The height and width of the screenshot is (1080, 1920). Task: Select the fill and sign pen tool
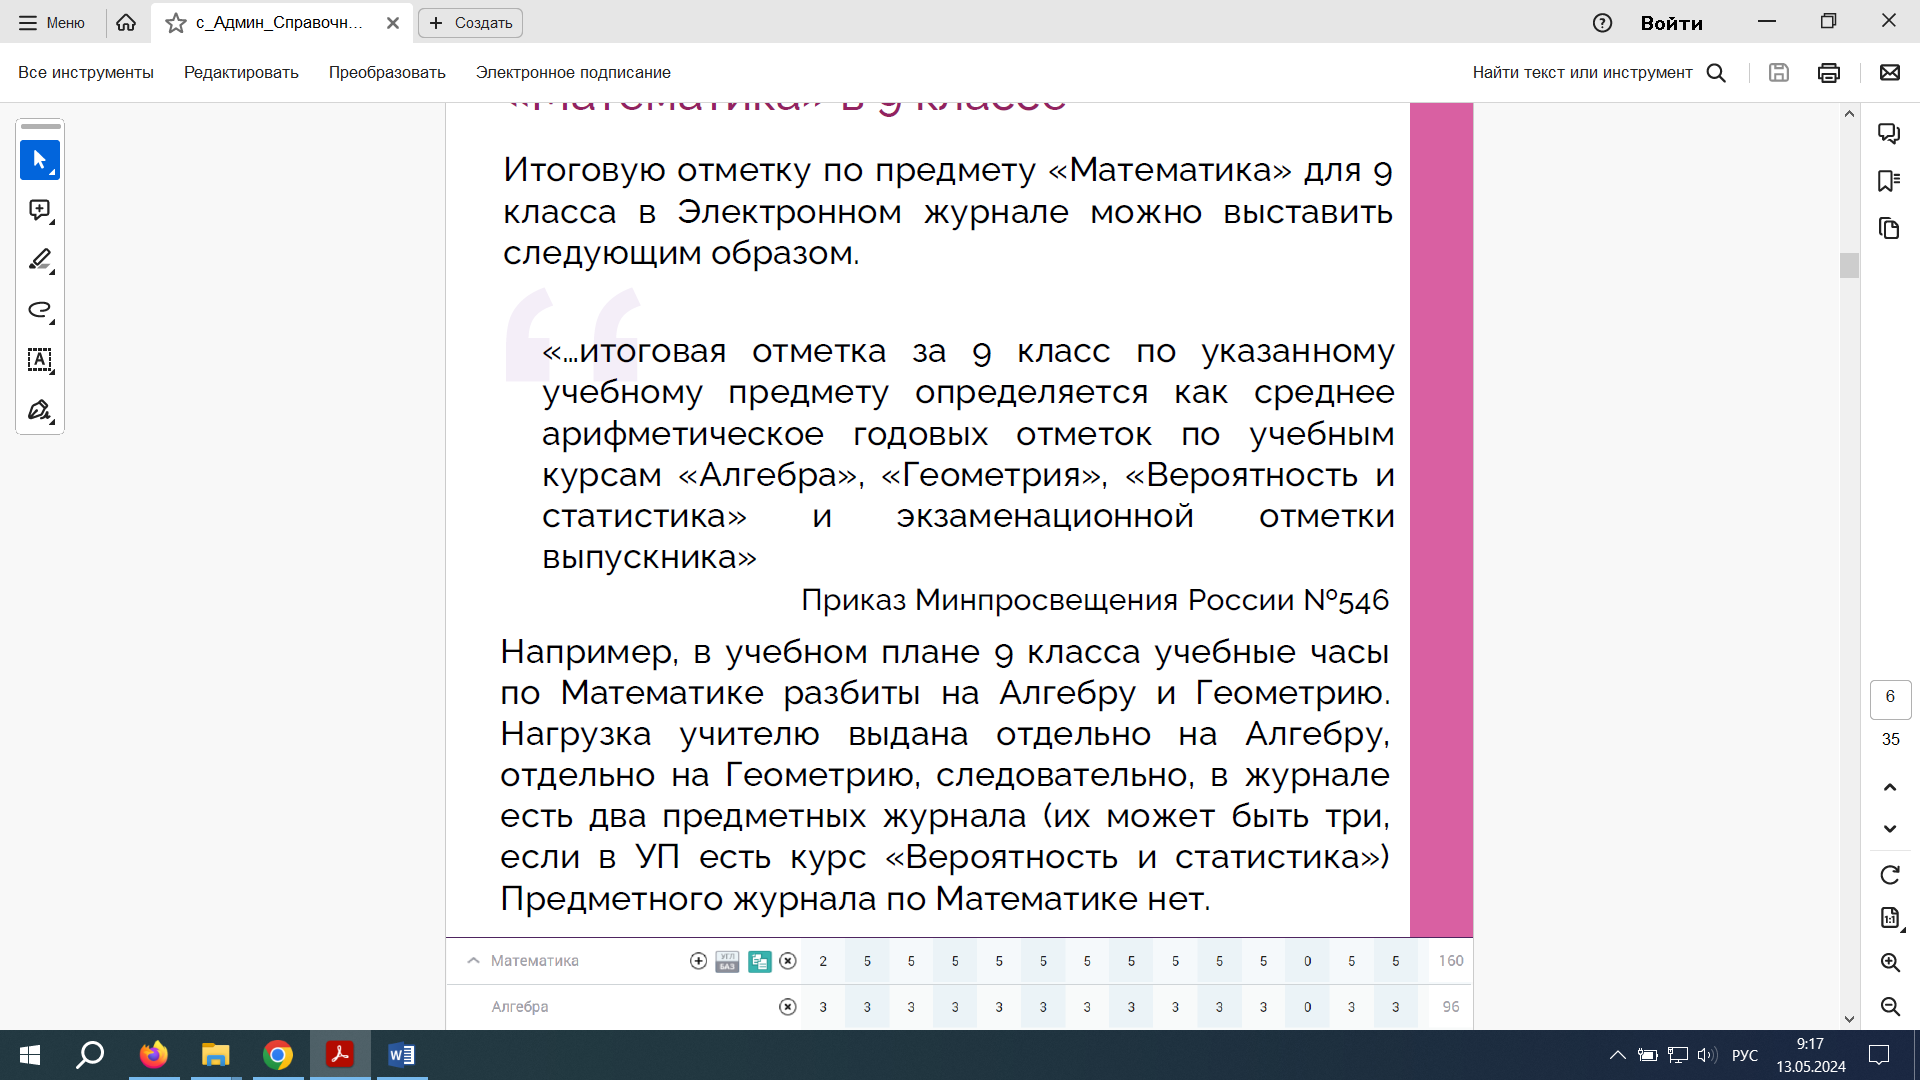pyautogui.click(x=40, y=410)
